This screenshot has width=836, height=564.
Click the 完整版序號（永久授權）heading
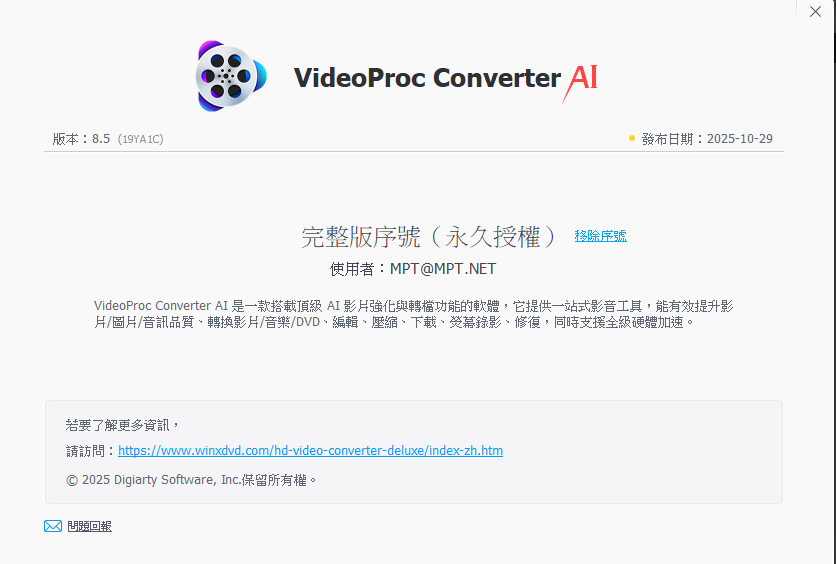pyautogui.click(x=429, y=237)
